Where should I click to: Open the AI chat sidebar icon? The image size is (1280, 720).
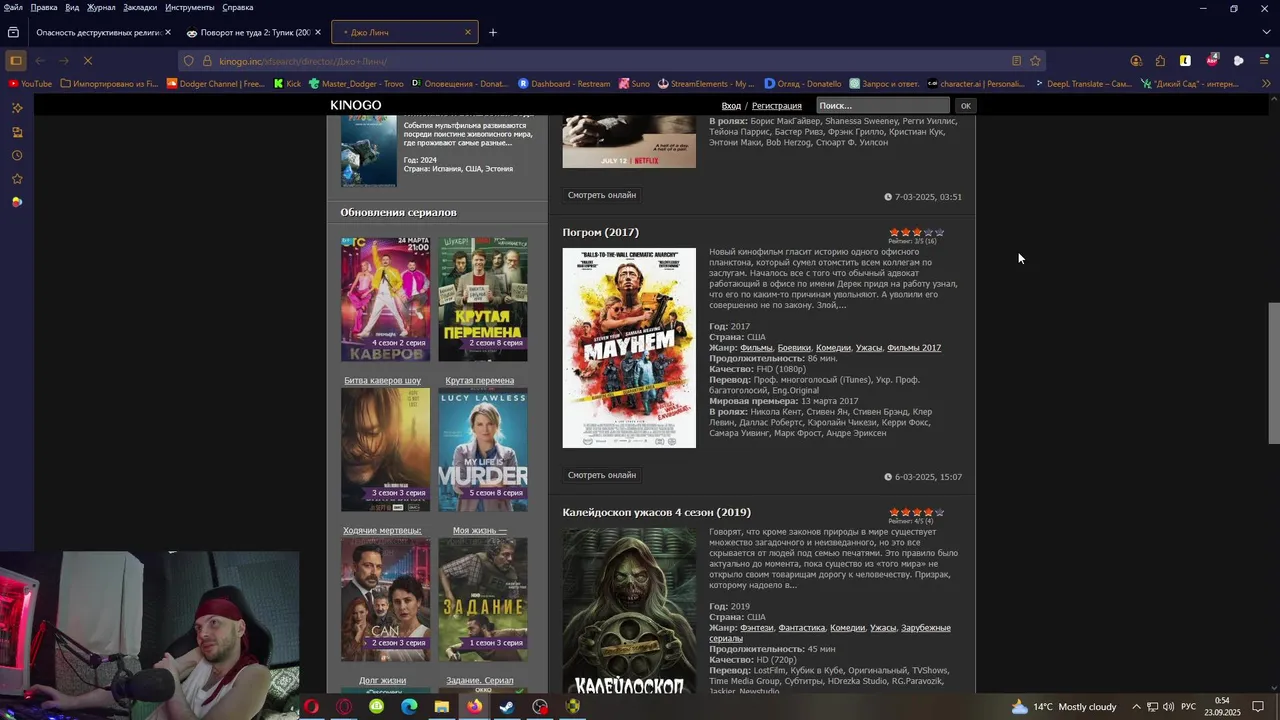tap(16, 108)
